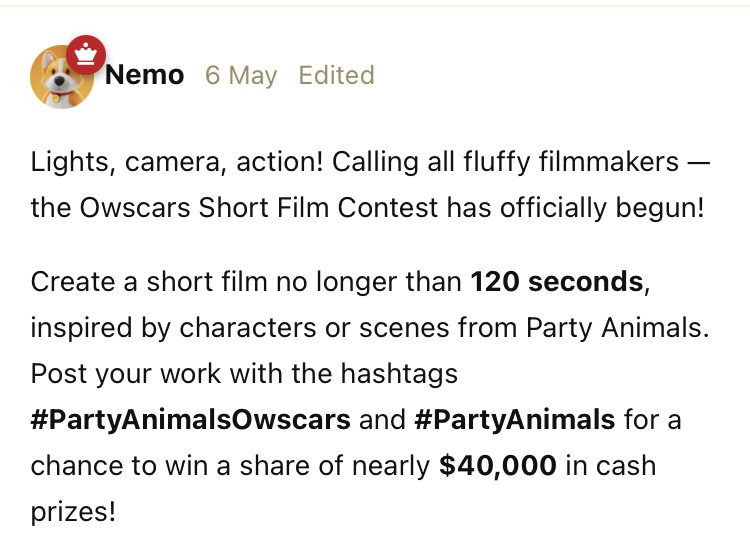
Task: Click the final word prizes!
Action: click(73, 512)
